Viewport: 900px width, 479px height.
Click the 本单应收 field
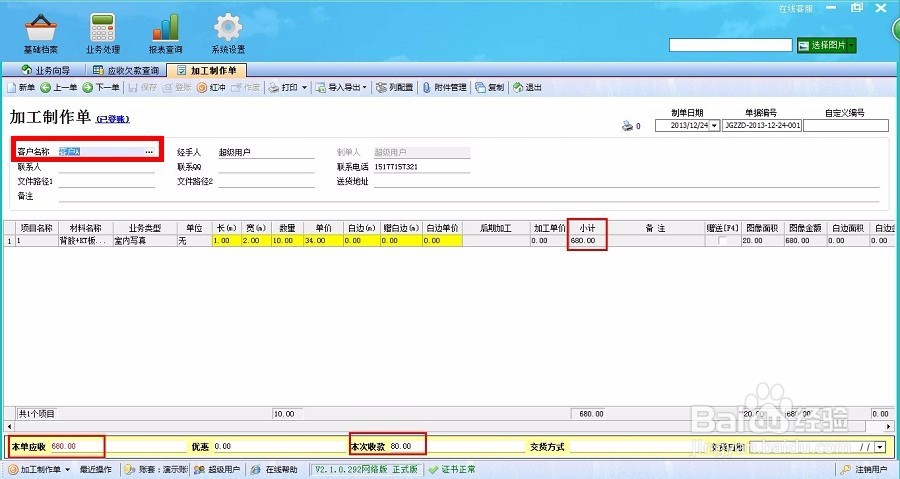pyautogui.click(x=118, y=446)
